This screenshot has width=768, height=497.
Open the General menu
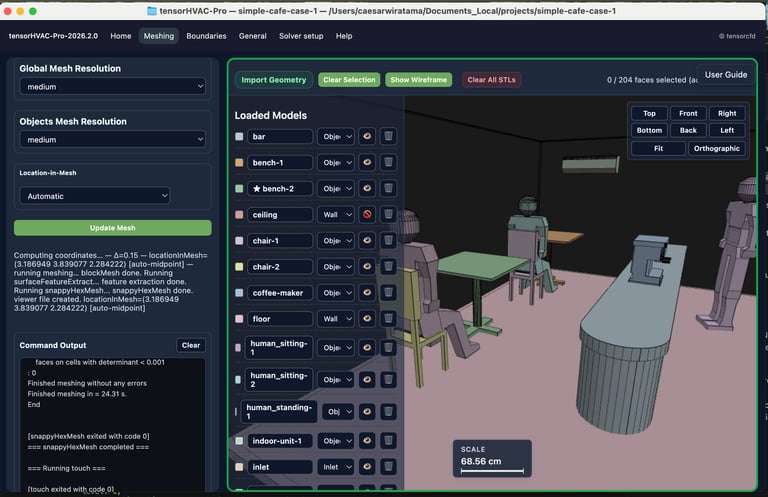(253, 36)
